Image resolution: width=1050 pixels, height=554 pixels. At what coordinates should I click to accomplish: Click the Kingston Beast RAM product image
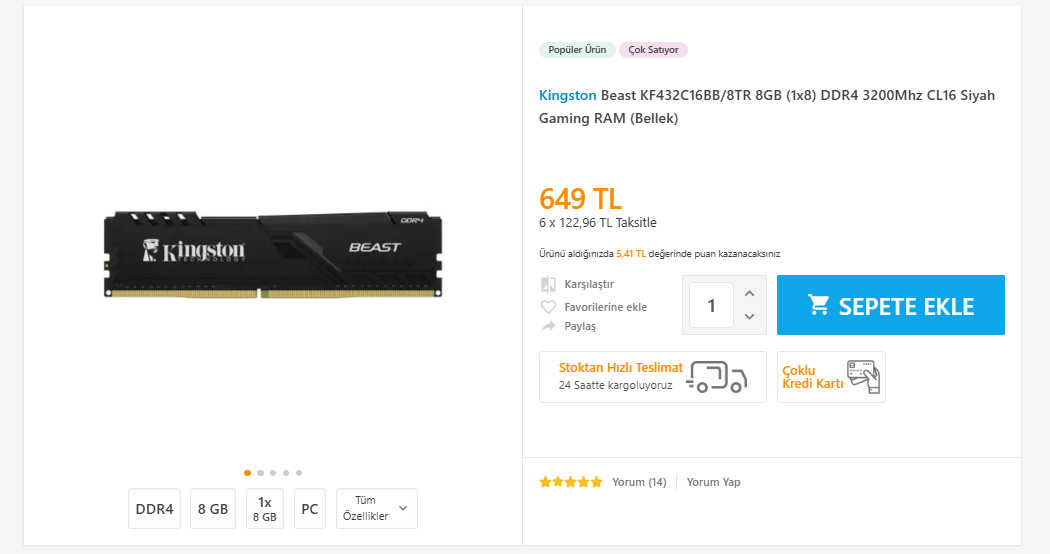[273, 254]
